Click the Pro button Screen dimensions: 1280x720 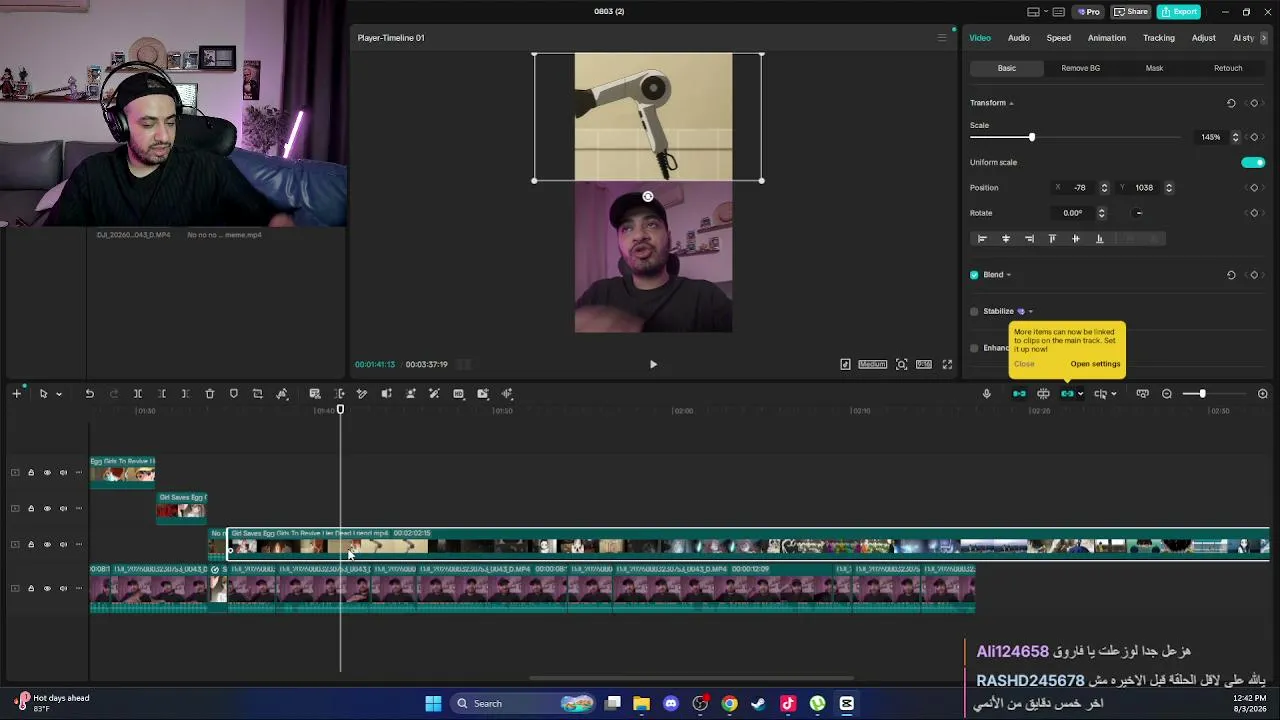coord(1088,12)
